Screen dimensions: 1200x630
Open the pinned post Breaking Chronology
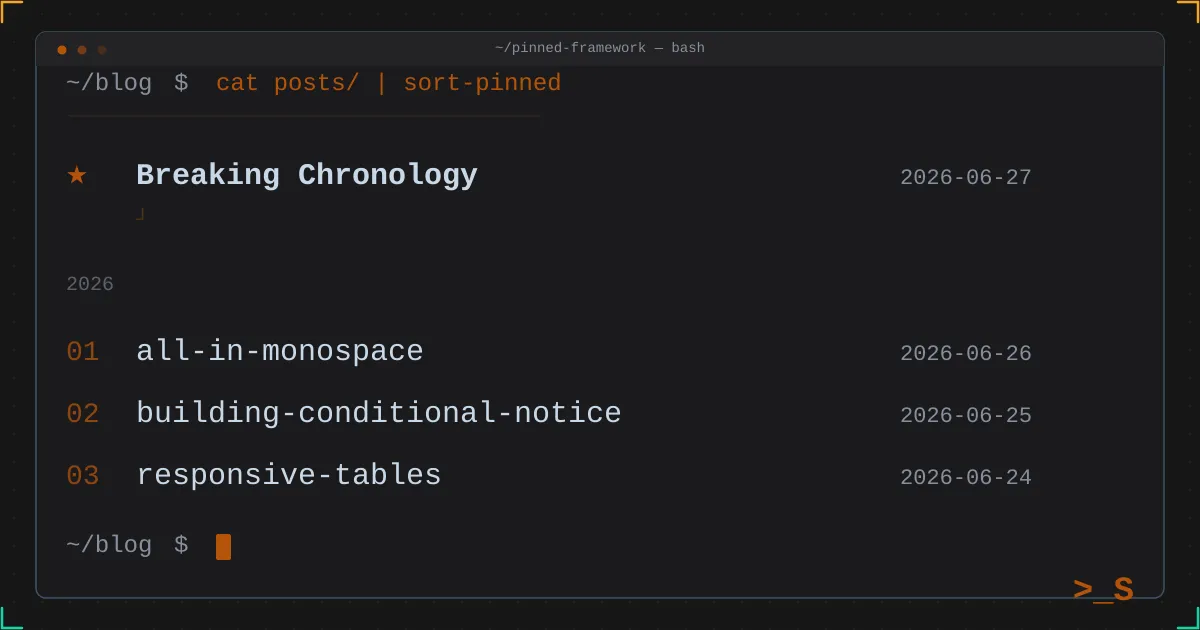click(307, 176)
